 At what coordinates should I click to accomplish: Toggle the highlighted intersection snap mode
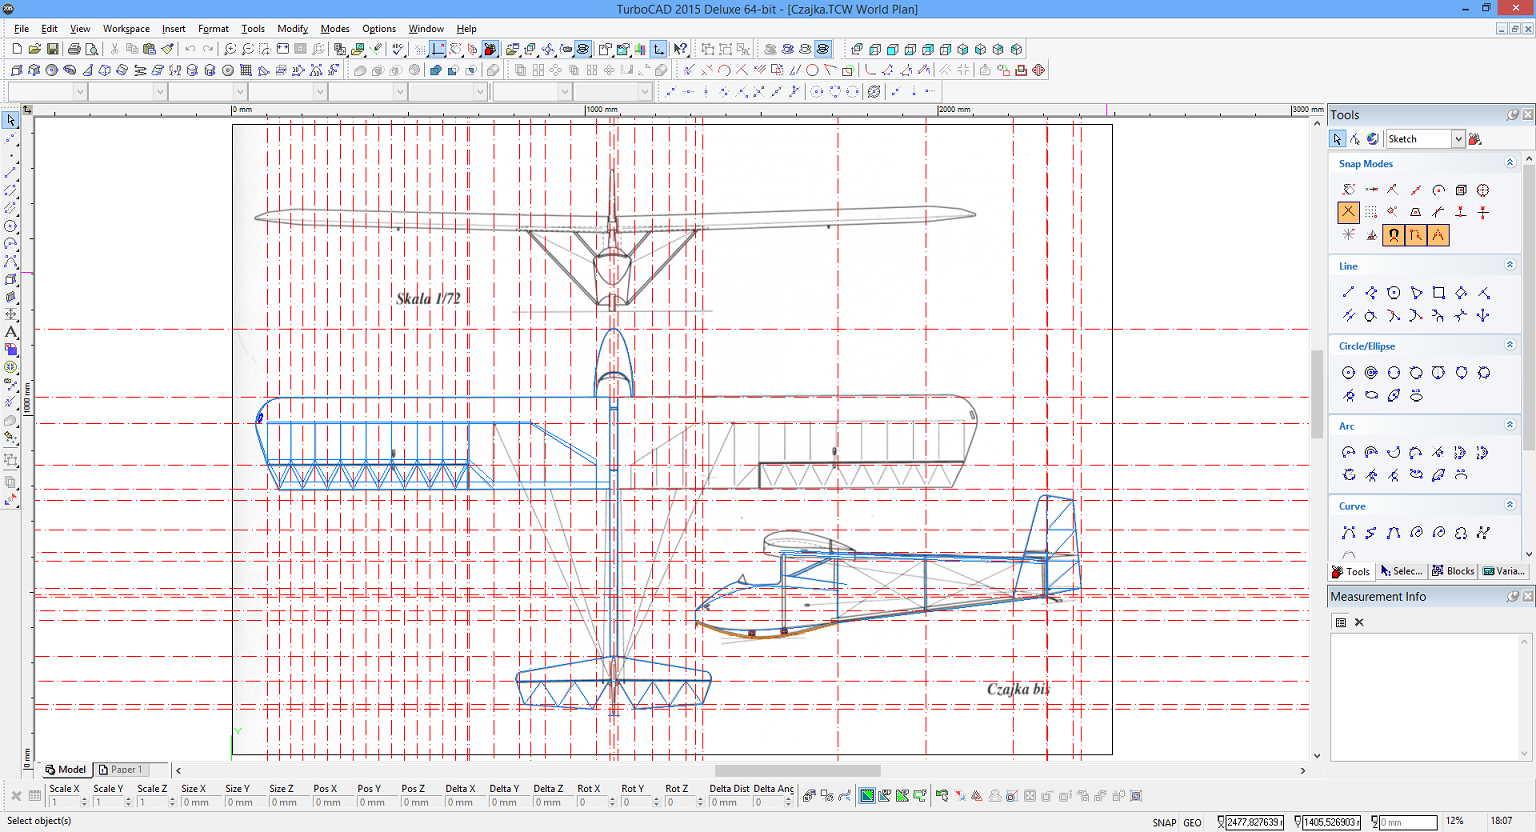point(1348,212)
